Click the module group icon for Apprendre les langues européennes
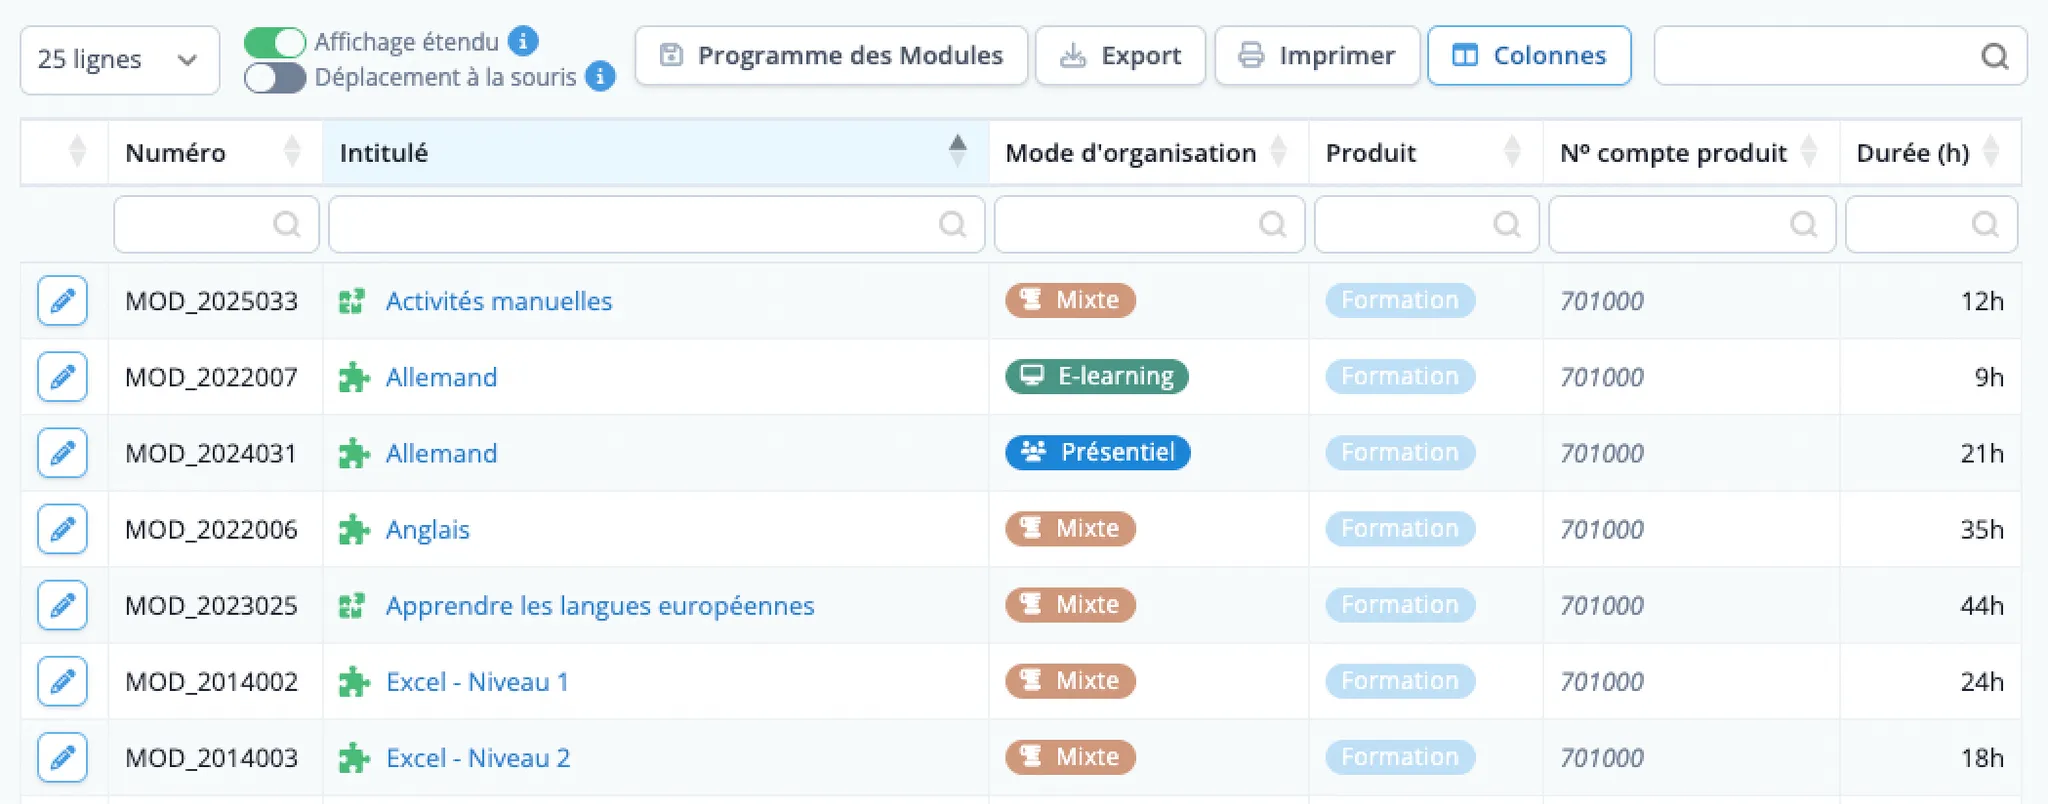 [x=352, y=606]
